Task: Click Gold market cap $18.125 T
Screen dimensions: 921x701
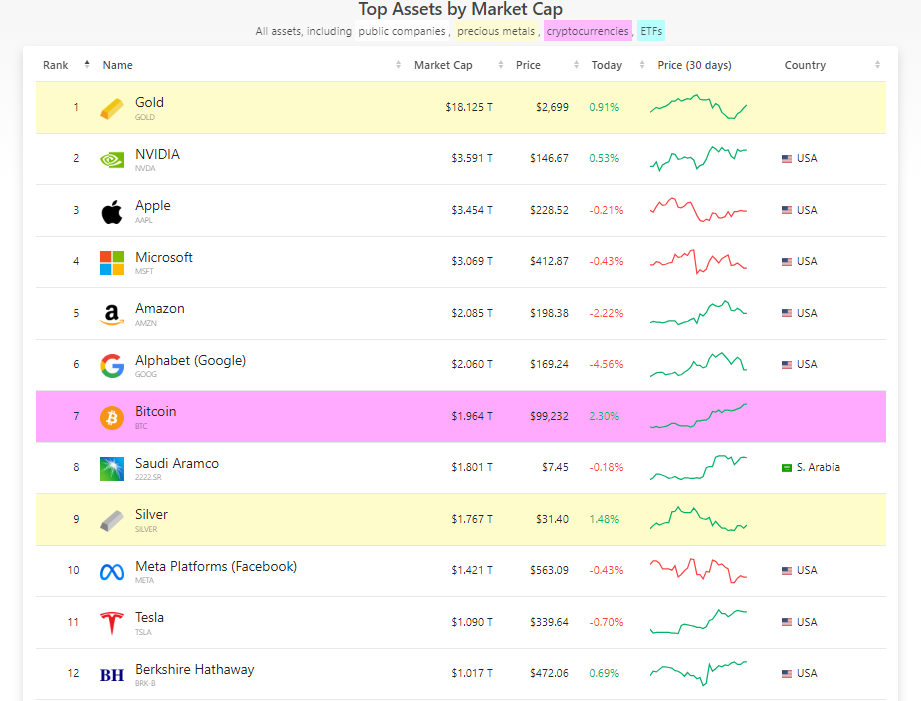Action: [469, 107]
